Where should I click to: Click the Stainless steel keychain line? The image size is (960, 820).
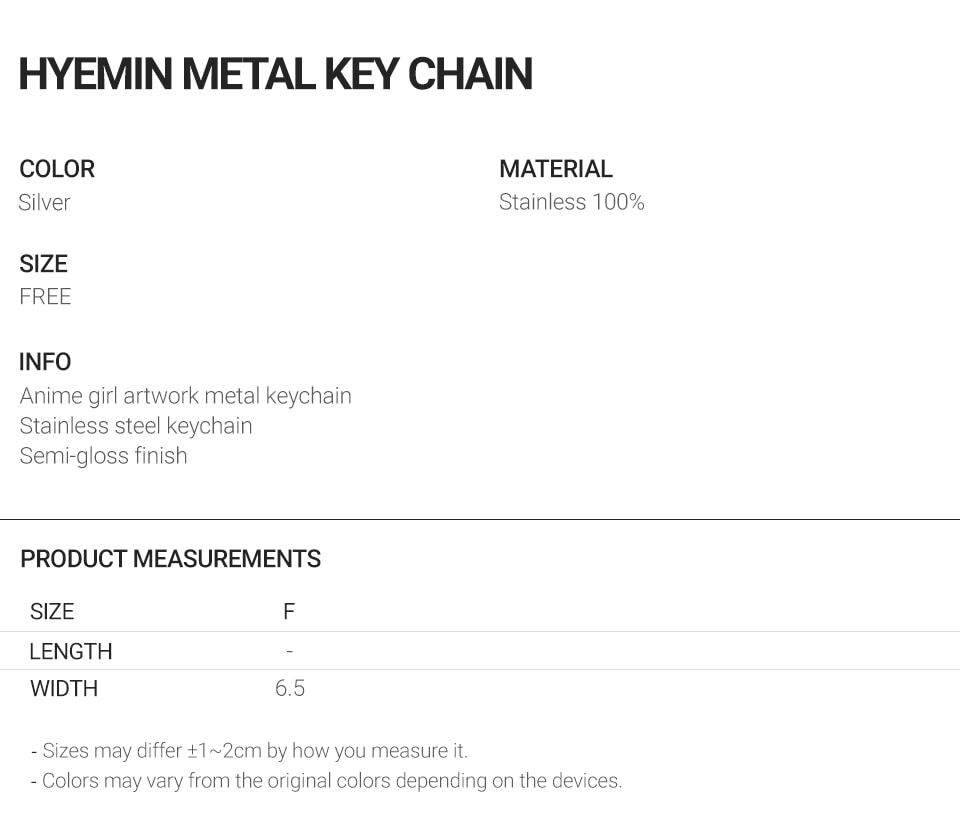point(136,426)
